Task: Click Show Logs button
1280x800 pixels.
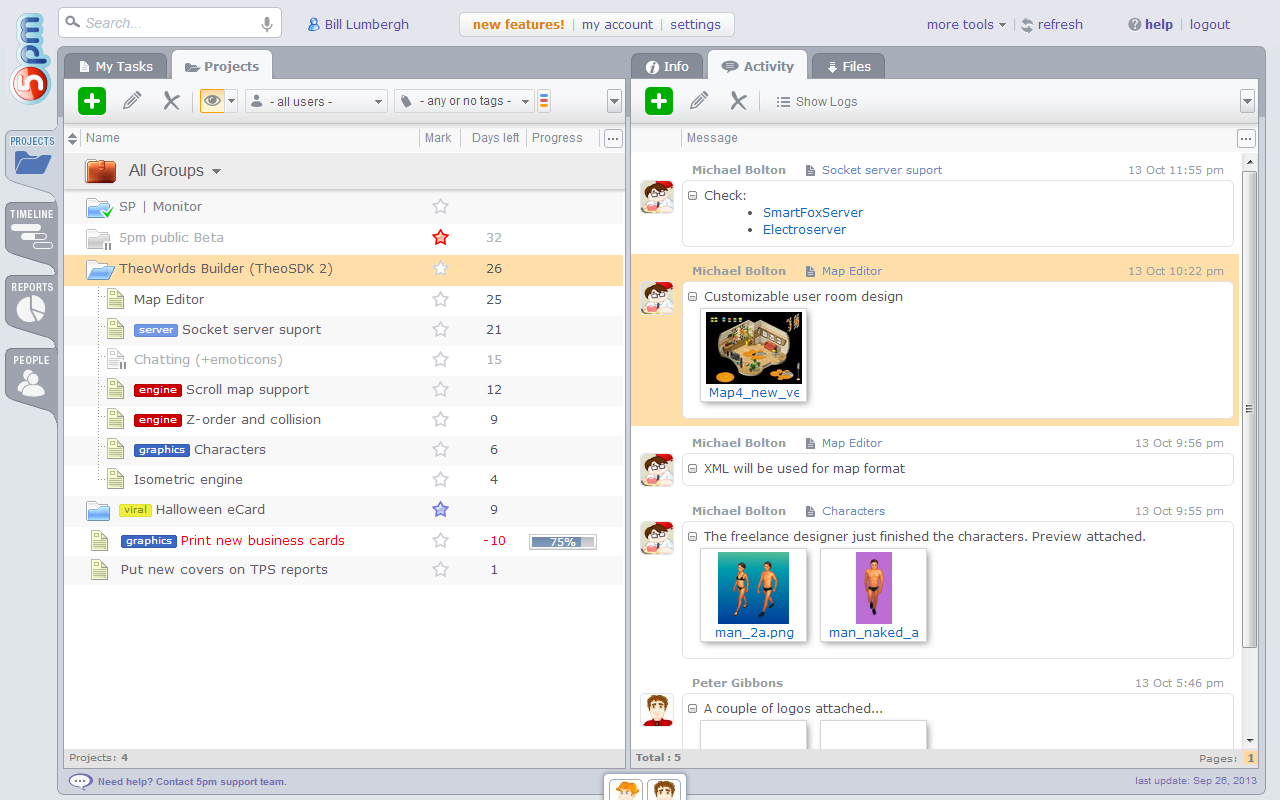Action: (816, 102)
